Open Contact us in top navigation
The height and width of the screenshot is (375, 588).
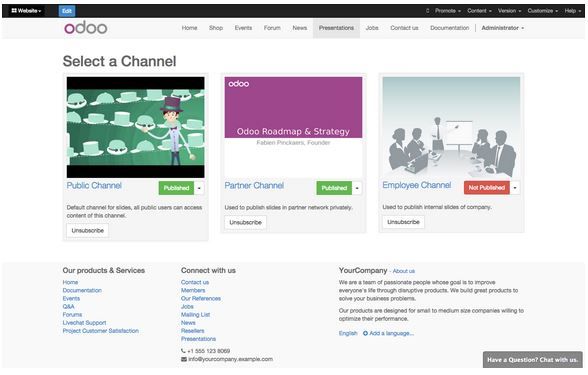[404, 28]
